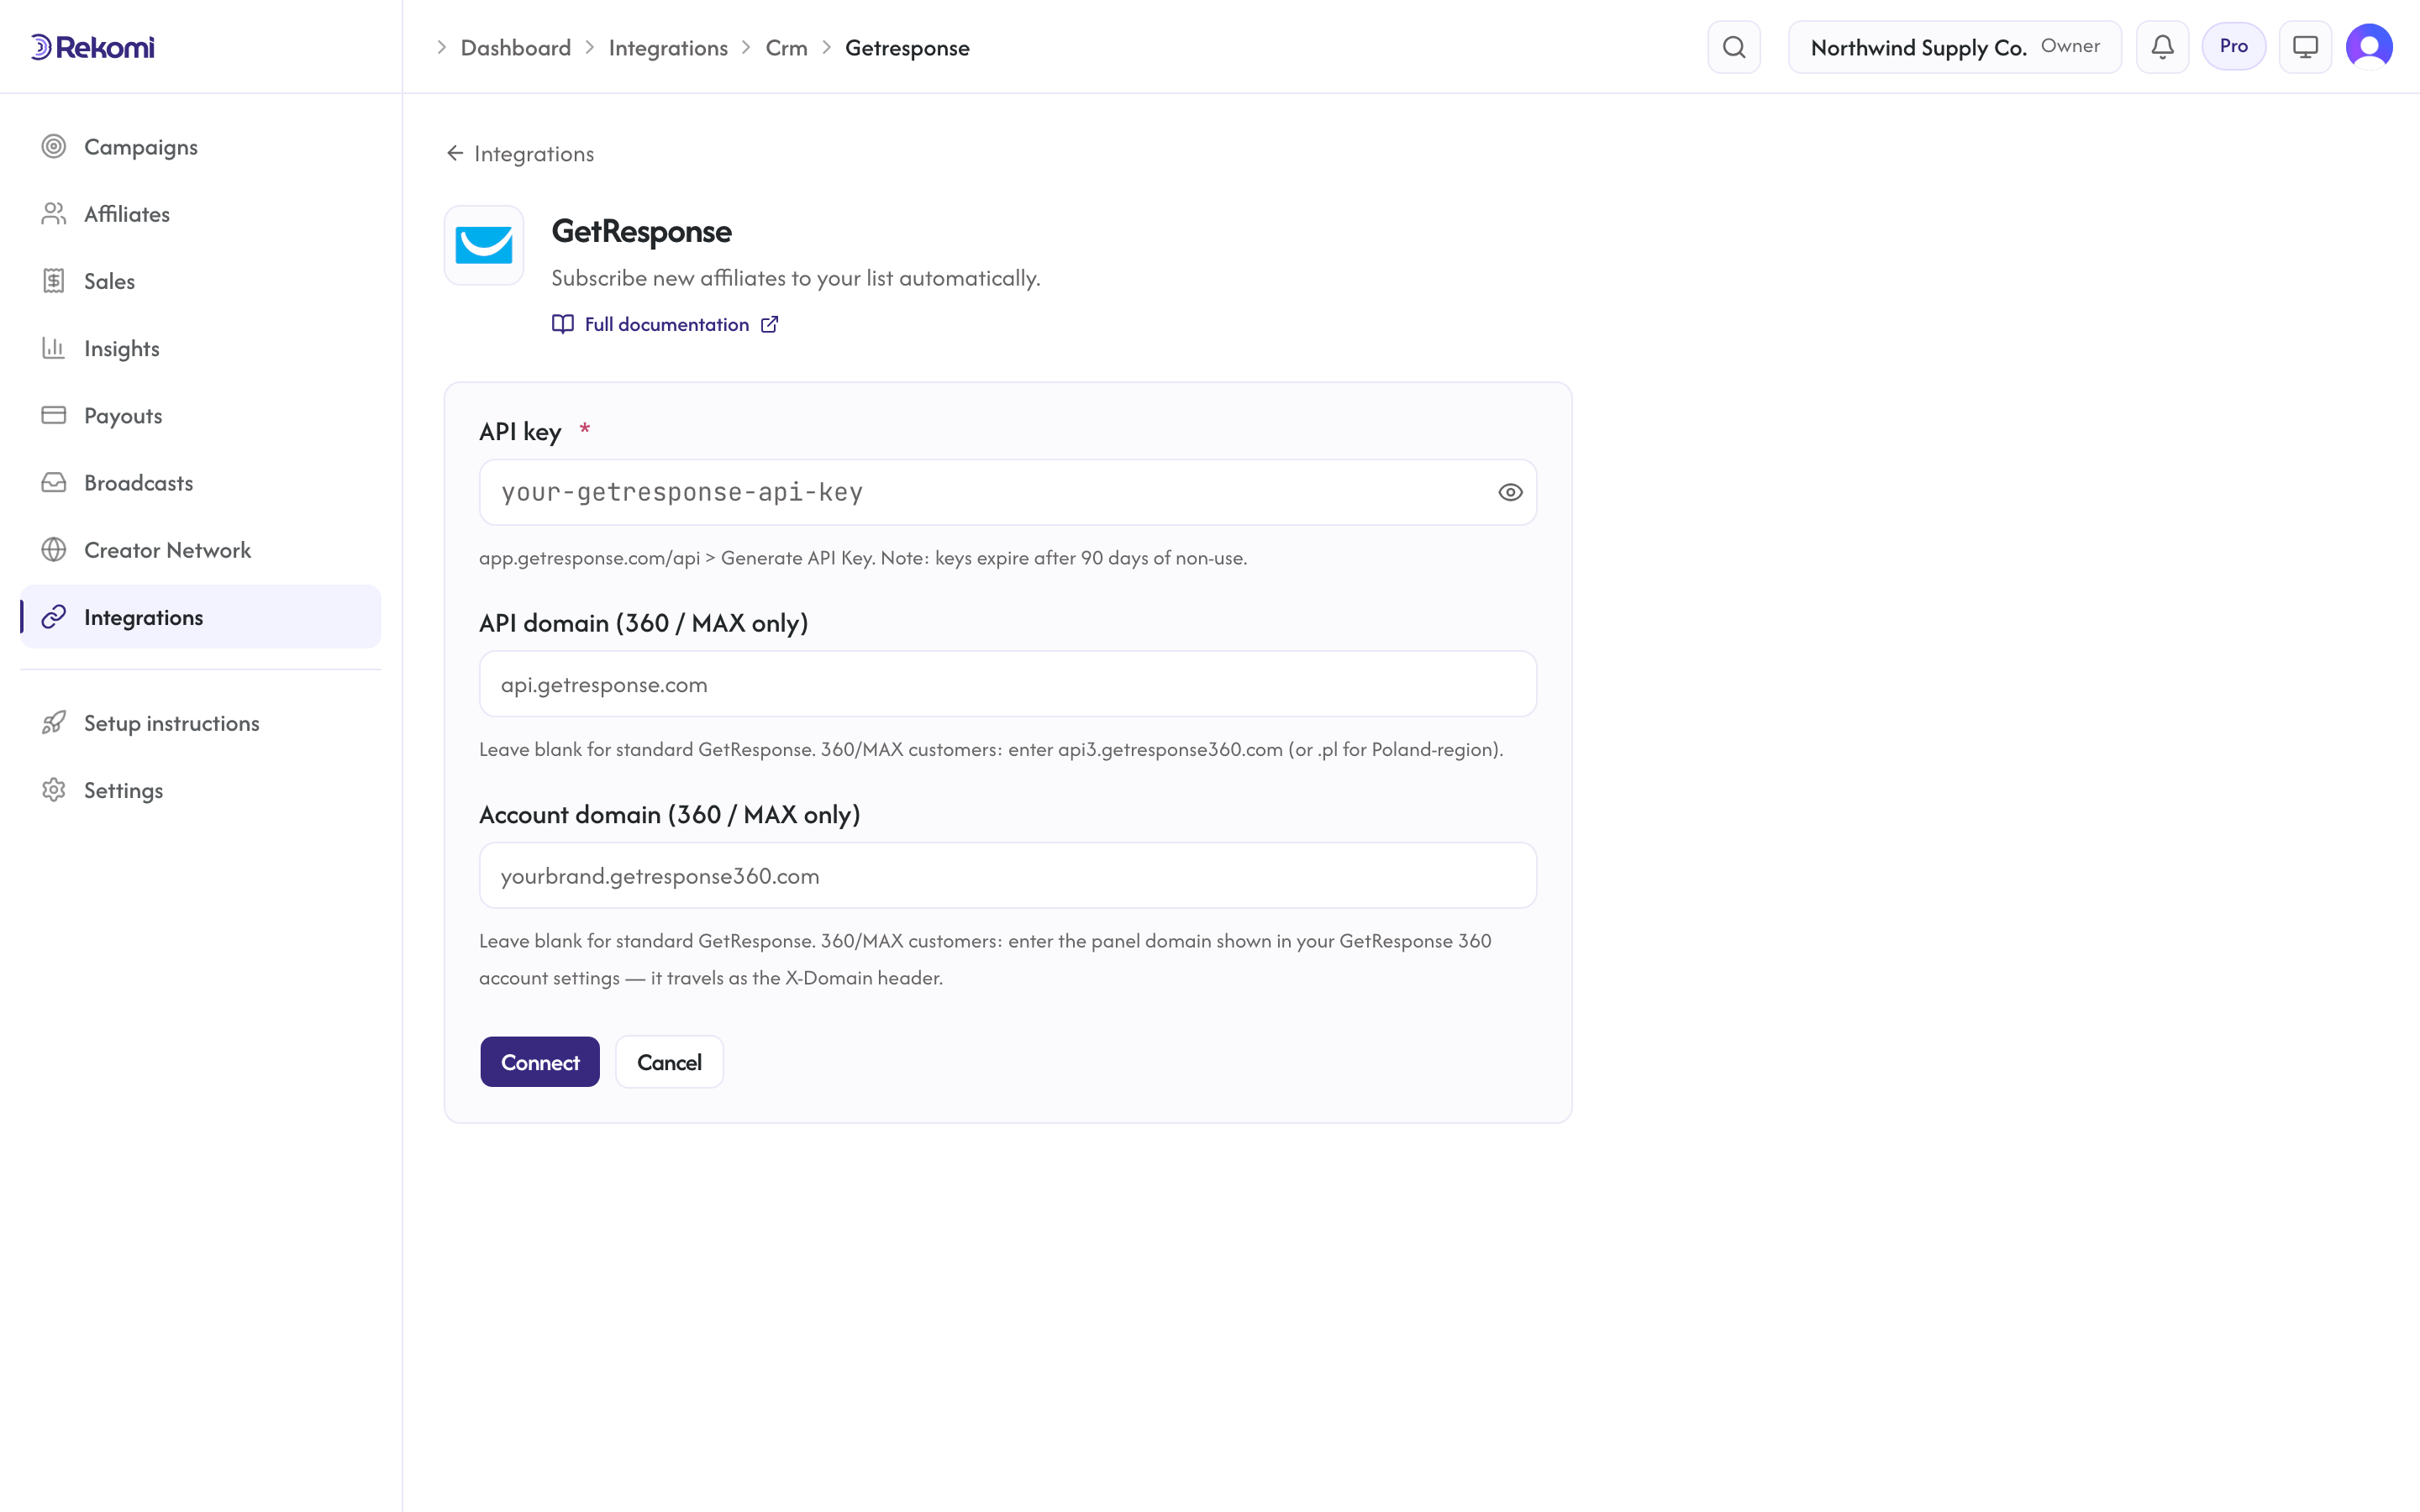This screenshot has width=2420, height=1512.
Task: Click the Broadcasts inbox icon
Action: (54, 483)
